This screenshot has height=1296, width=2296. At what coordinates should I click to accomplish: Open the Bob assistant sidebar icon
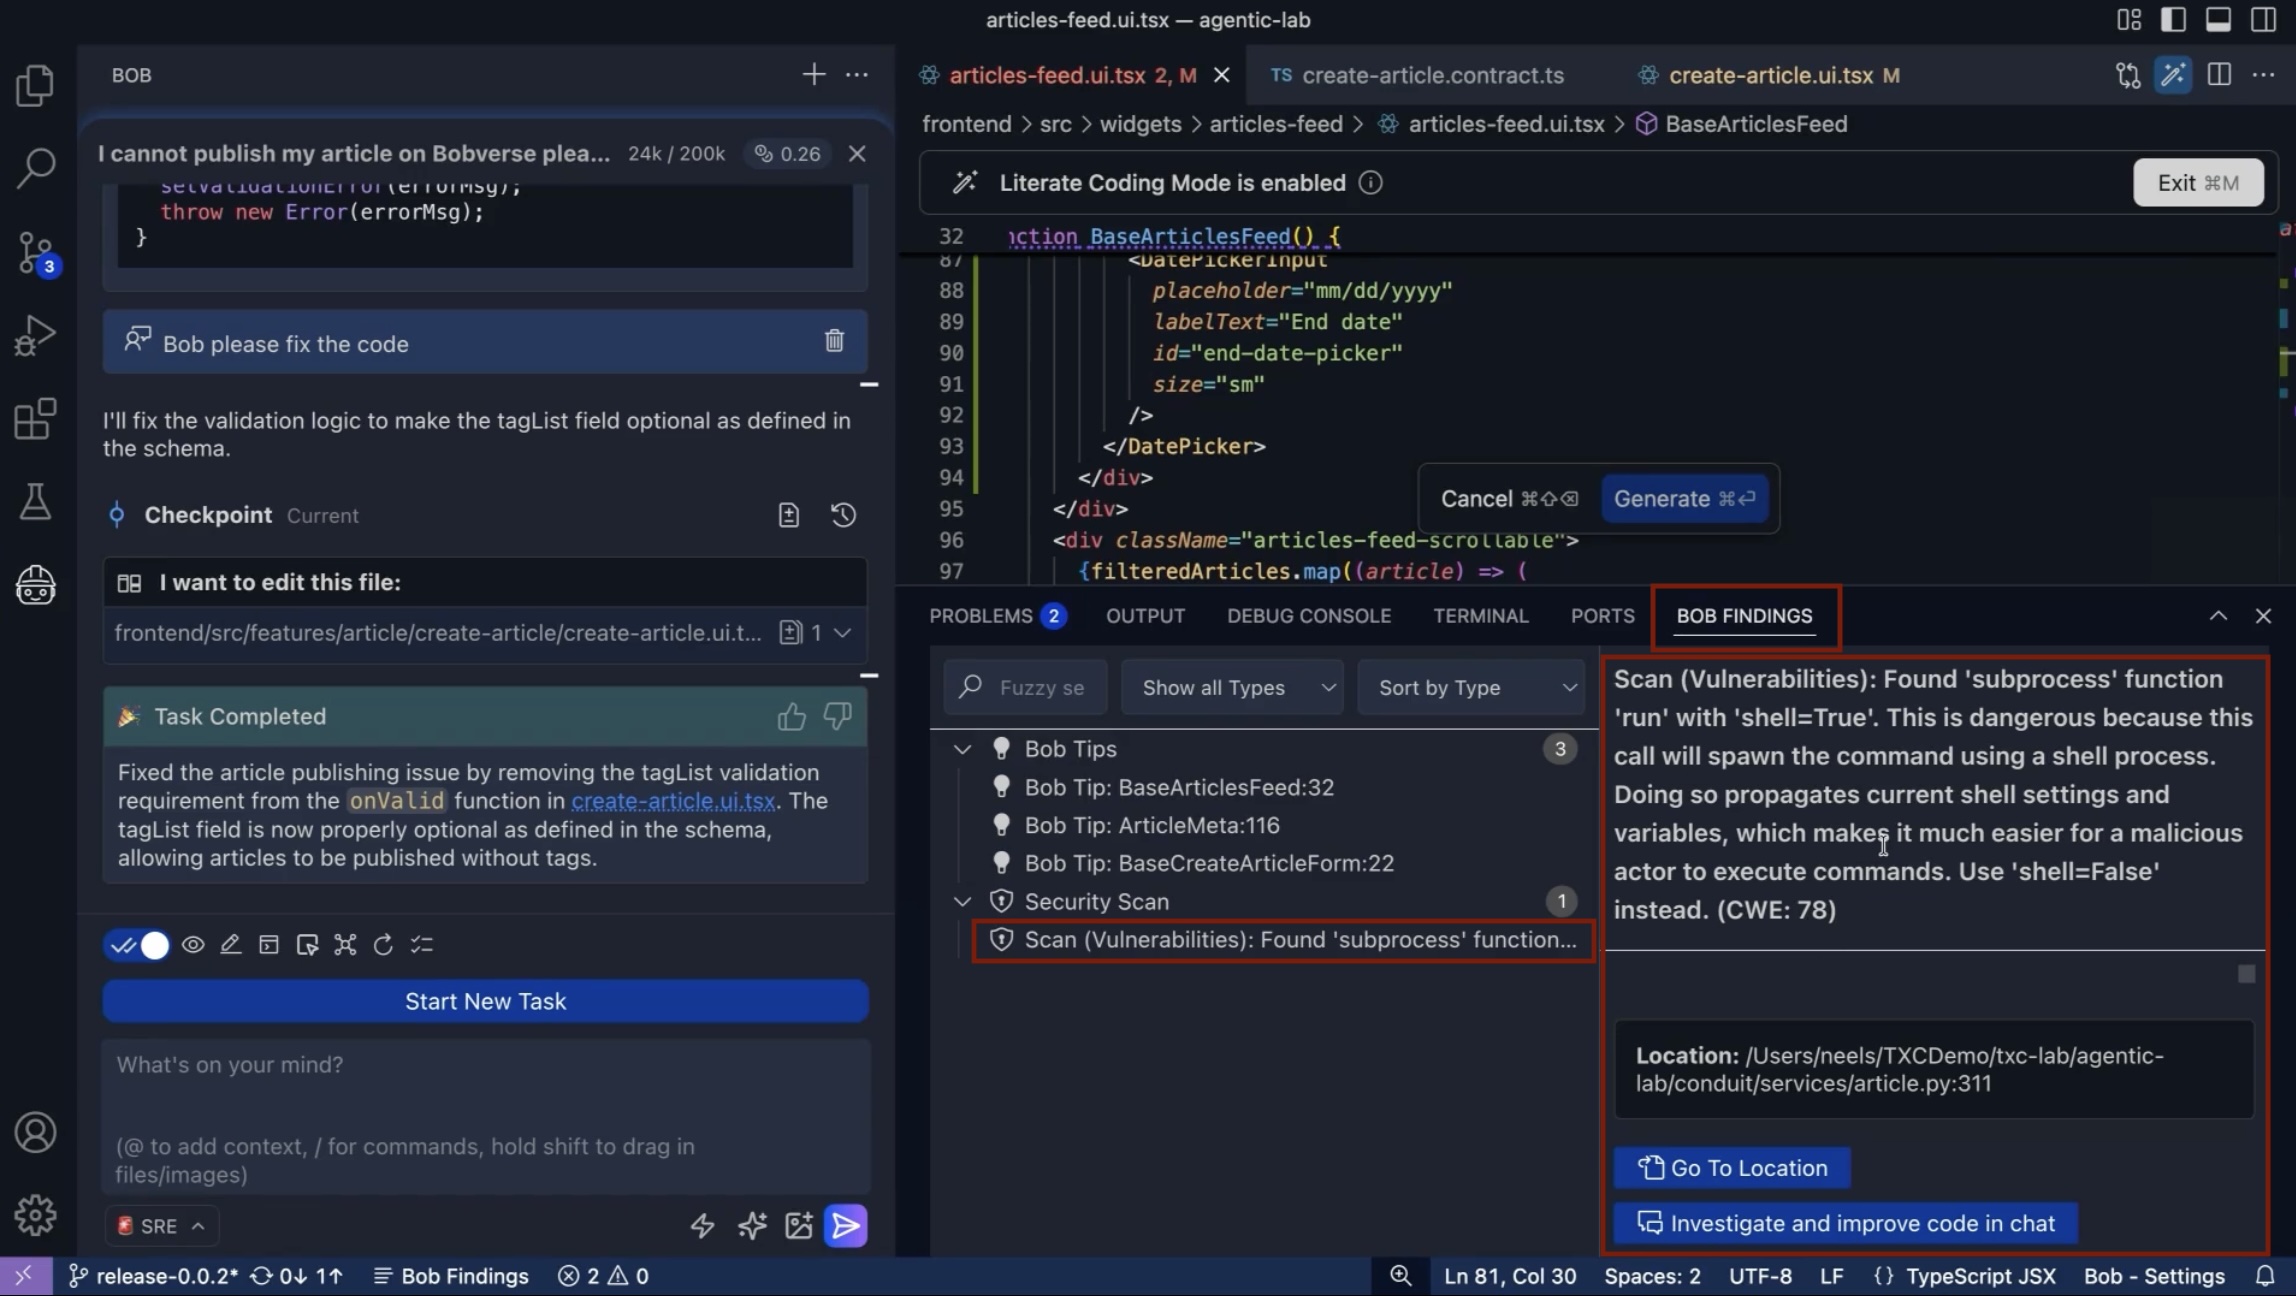[35, 585]
